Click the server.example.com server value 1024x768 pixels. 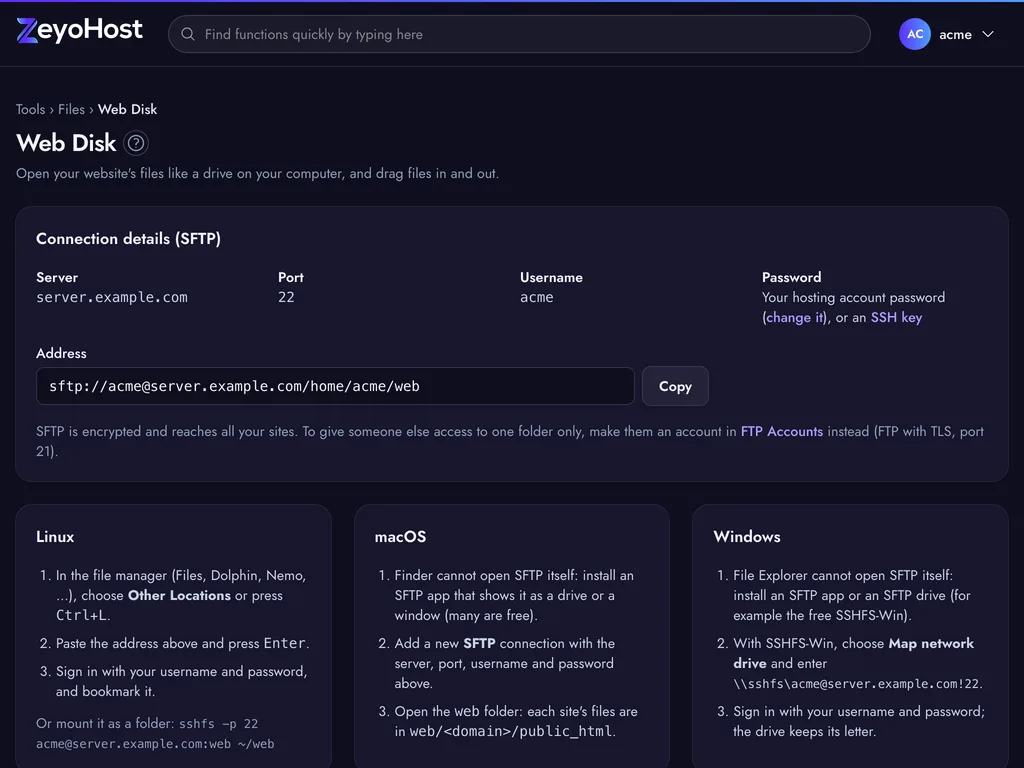tap(112, 297)
